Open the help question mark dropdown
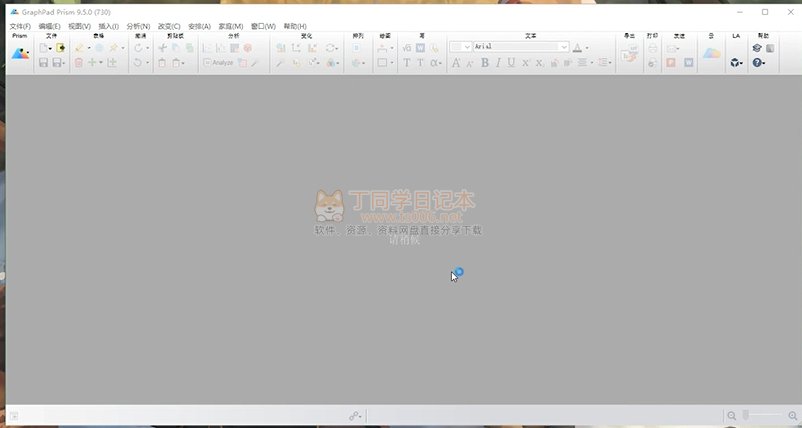Image resolution: width=802 pixels, height=428 pixels. pos(759,63)
